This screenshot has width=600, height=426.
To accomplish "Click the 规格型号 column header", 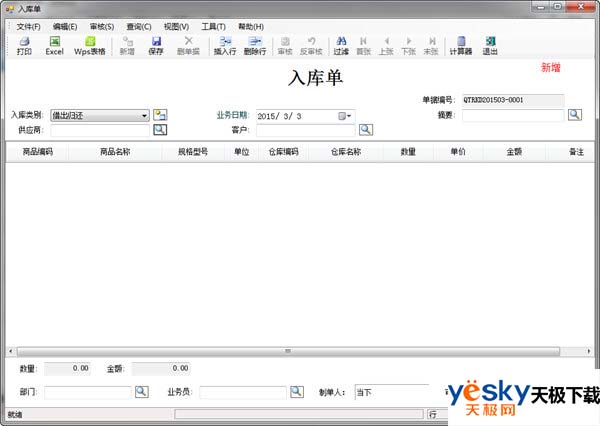I will tap(193, 152).
